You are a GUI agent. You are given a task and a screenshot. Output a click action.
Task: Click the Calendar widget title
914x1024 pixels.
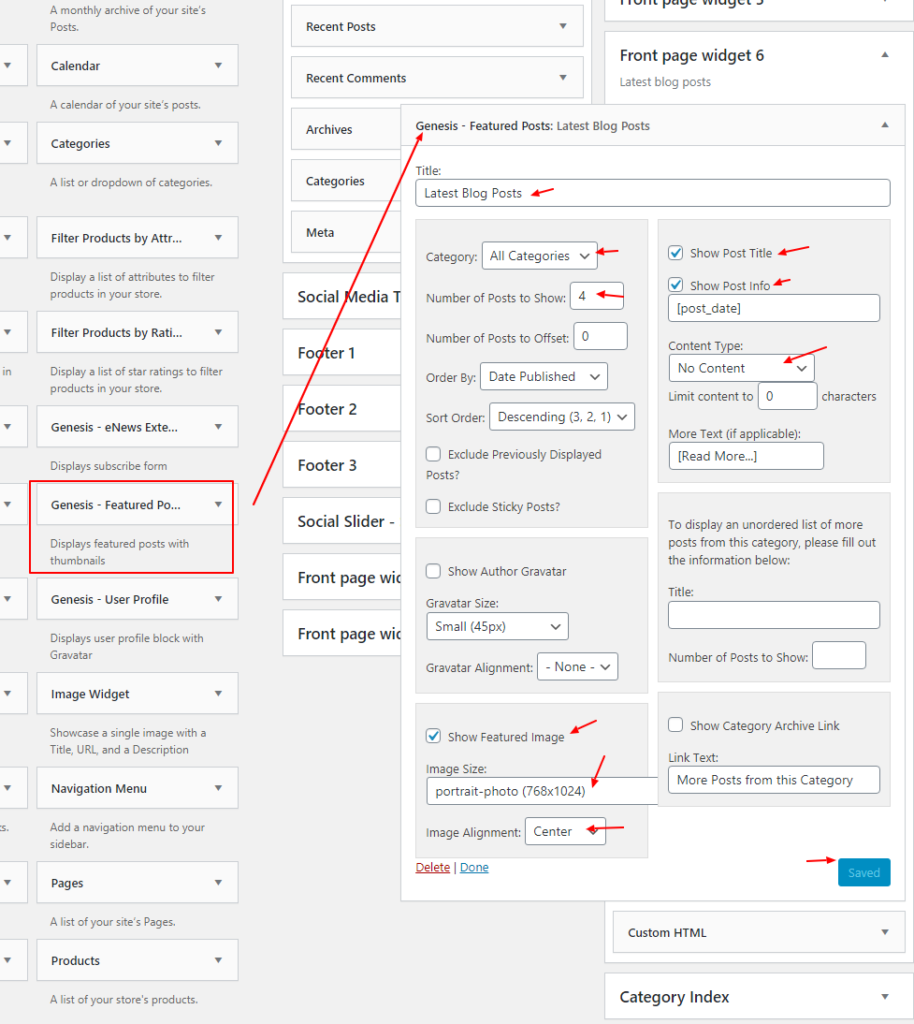click(x=75, y=66)
